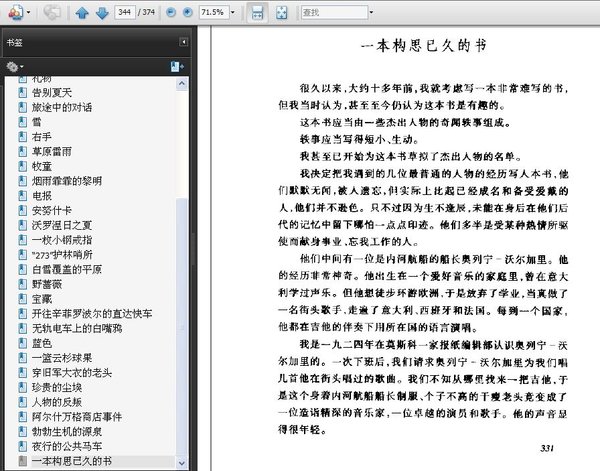Open bookmark 开往辛菲罗波尔的直达快车
This screenshot has height=471, width=600.
tap(92, 314)
